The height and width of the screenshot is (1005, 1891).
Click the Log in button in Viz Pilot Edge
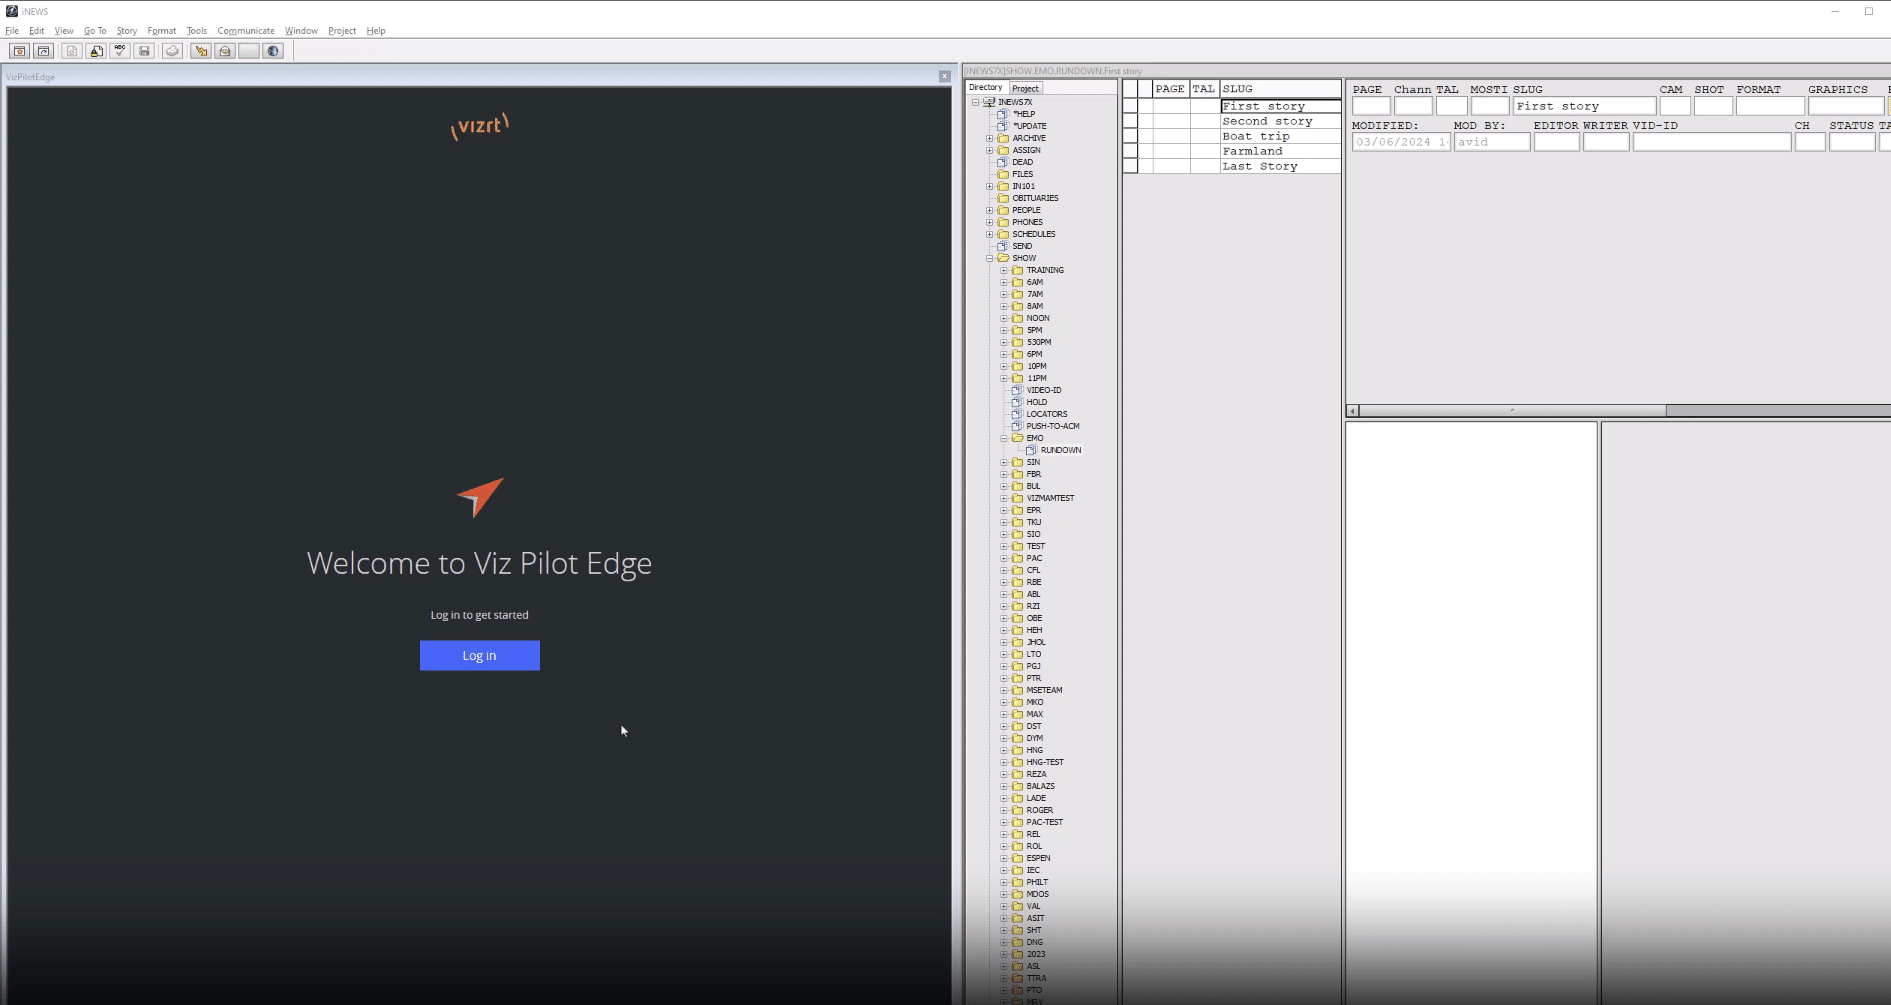tap(479, 655)
